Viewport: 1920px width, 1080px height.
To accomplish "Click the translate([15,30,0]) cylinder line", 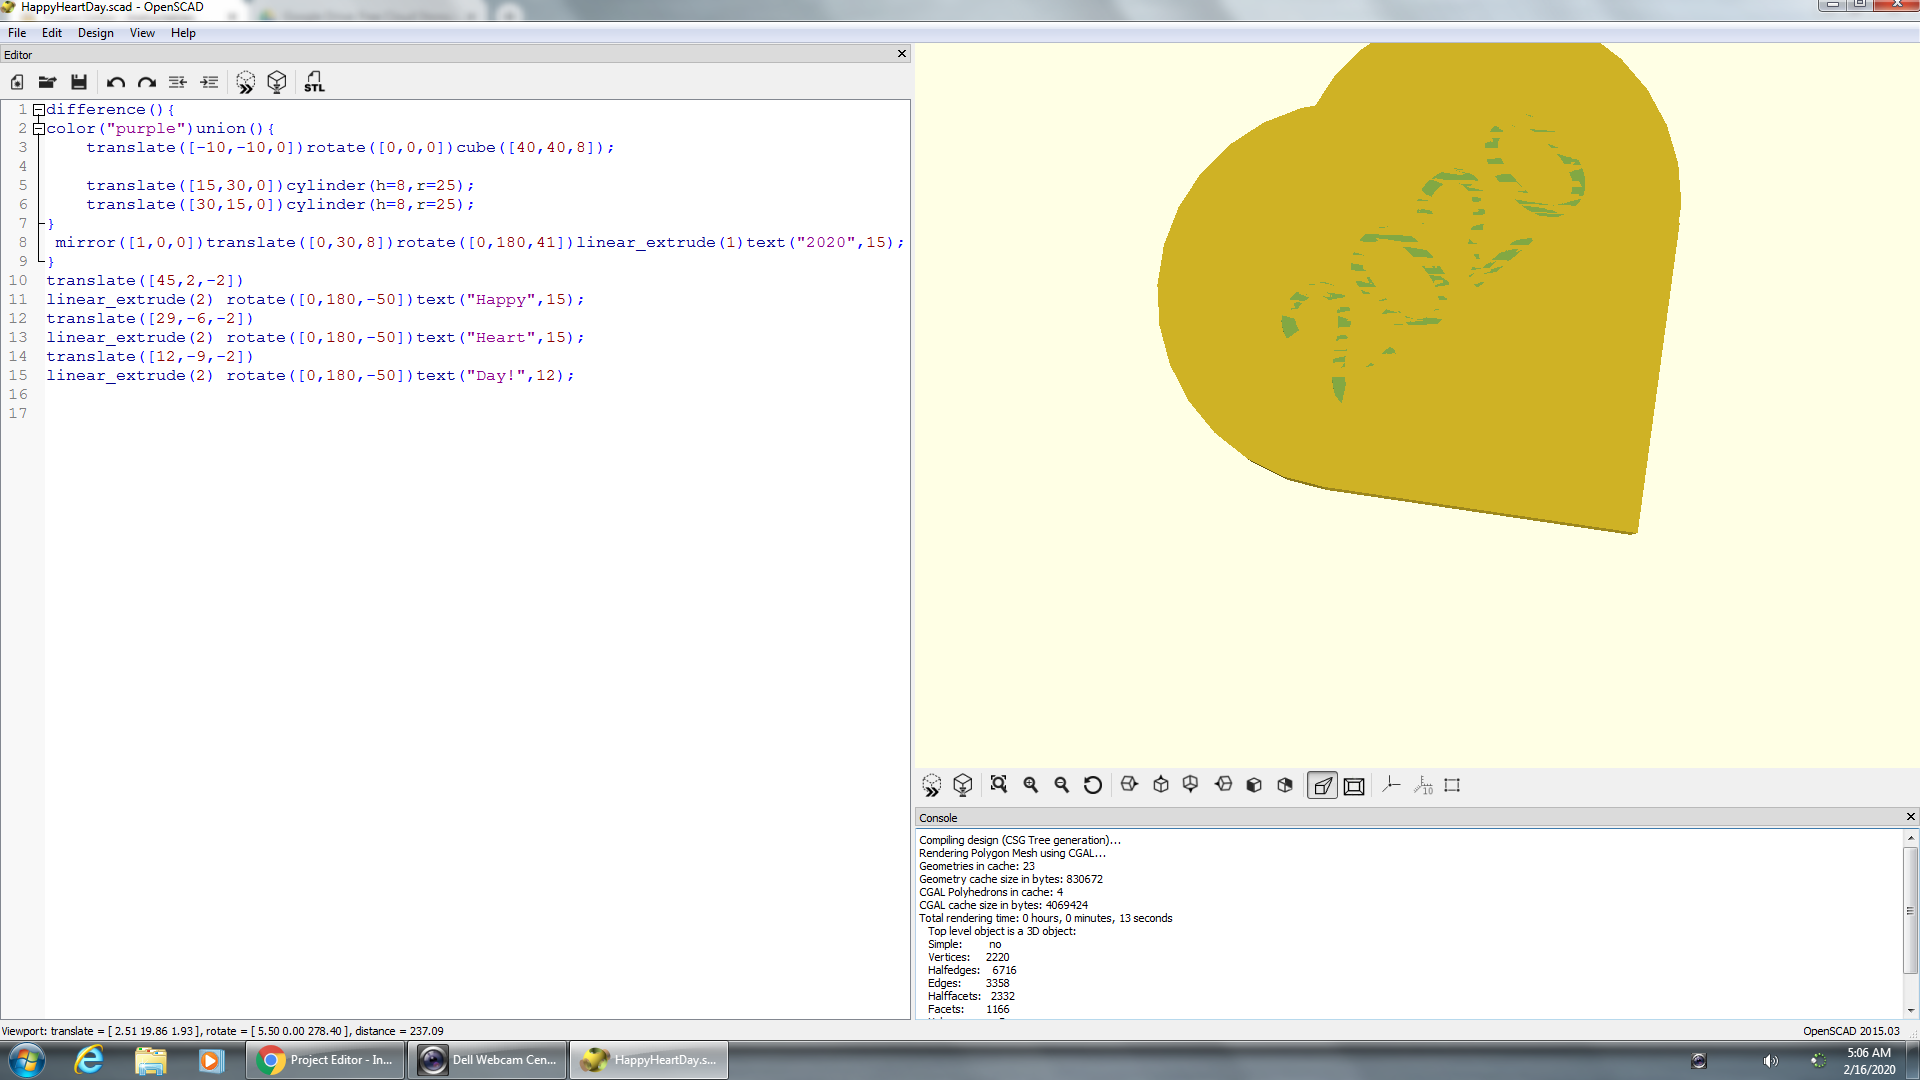I will pyautogui.click(x=280, y=186).
